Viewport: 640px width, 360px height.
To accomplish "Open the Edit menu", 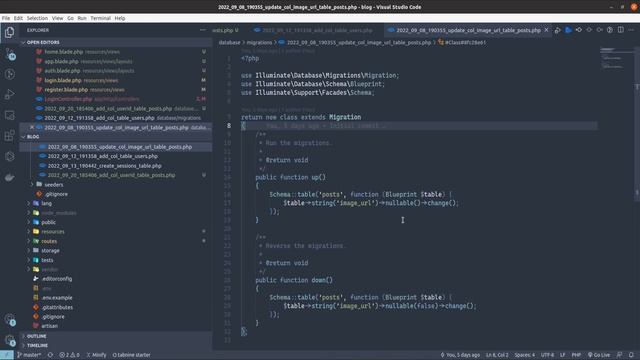I will (18, 18).
